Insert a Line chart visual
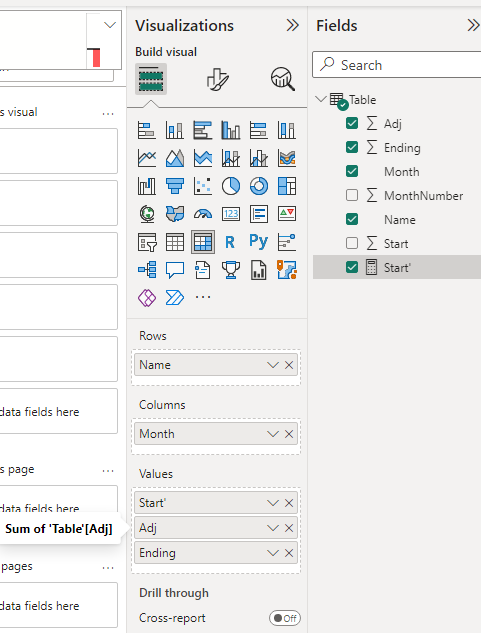The image size is (481, 633). (x=147, y=158)
